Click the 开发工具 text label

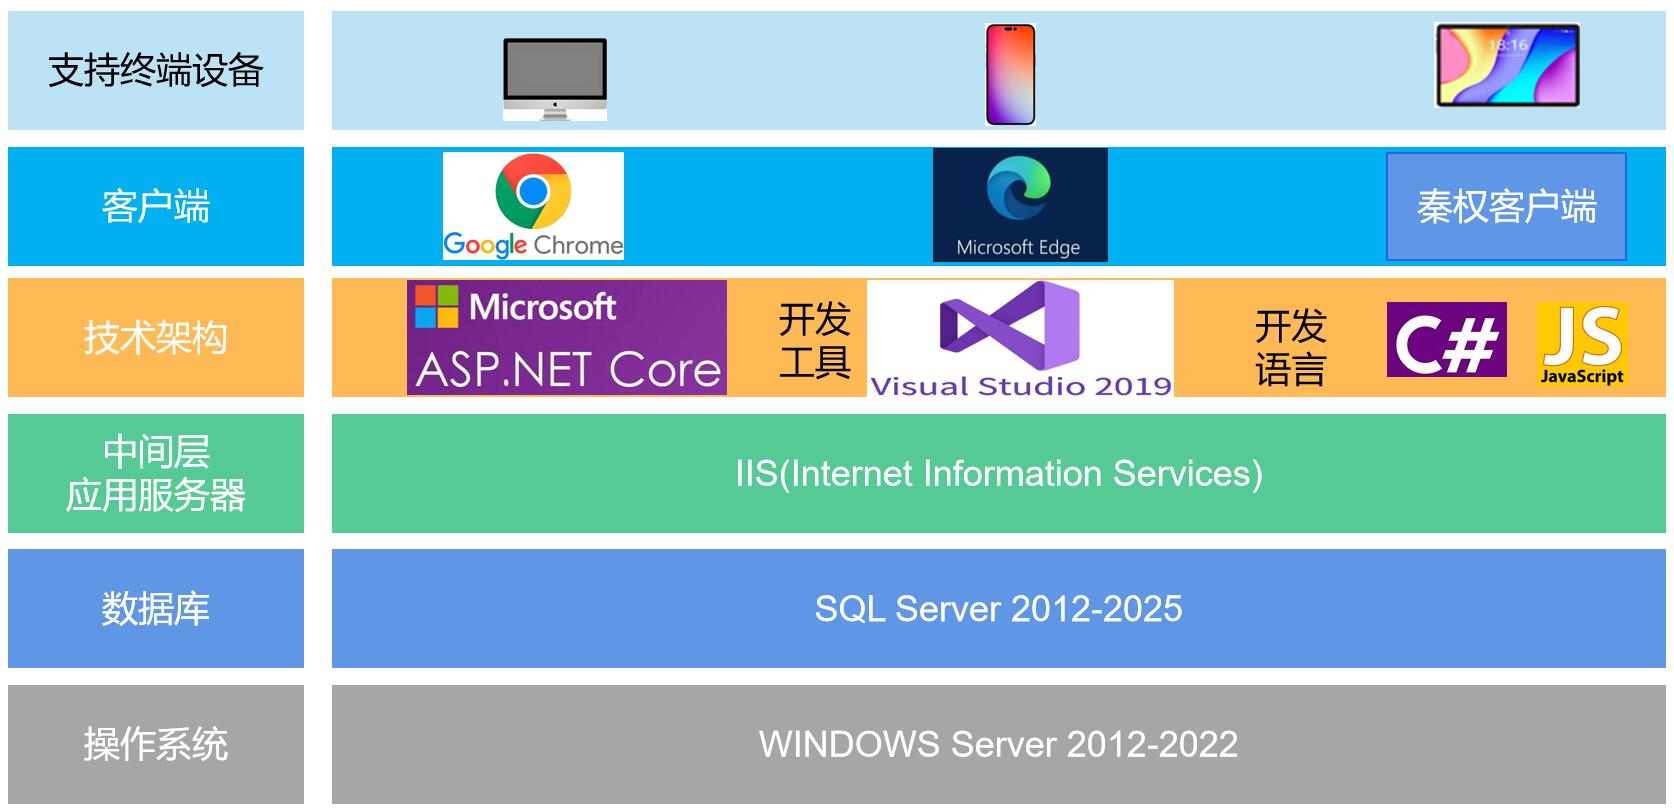[x=814, y=340]
